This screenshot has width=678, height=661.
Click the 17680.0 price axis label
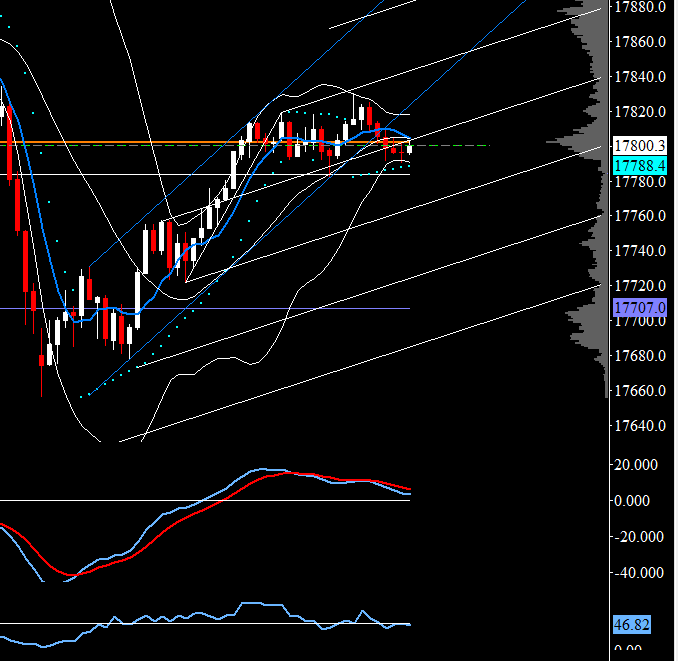640,356
